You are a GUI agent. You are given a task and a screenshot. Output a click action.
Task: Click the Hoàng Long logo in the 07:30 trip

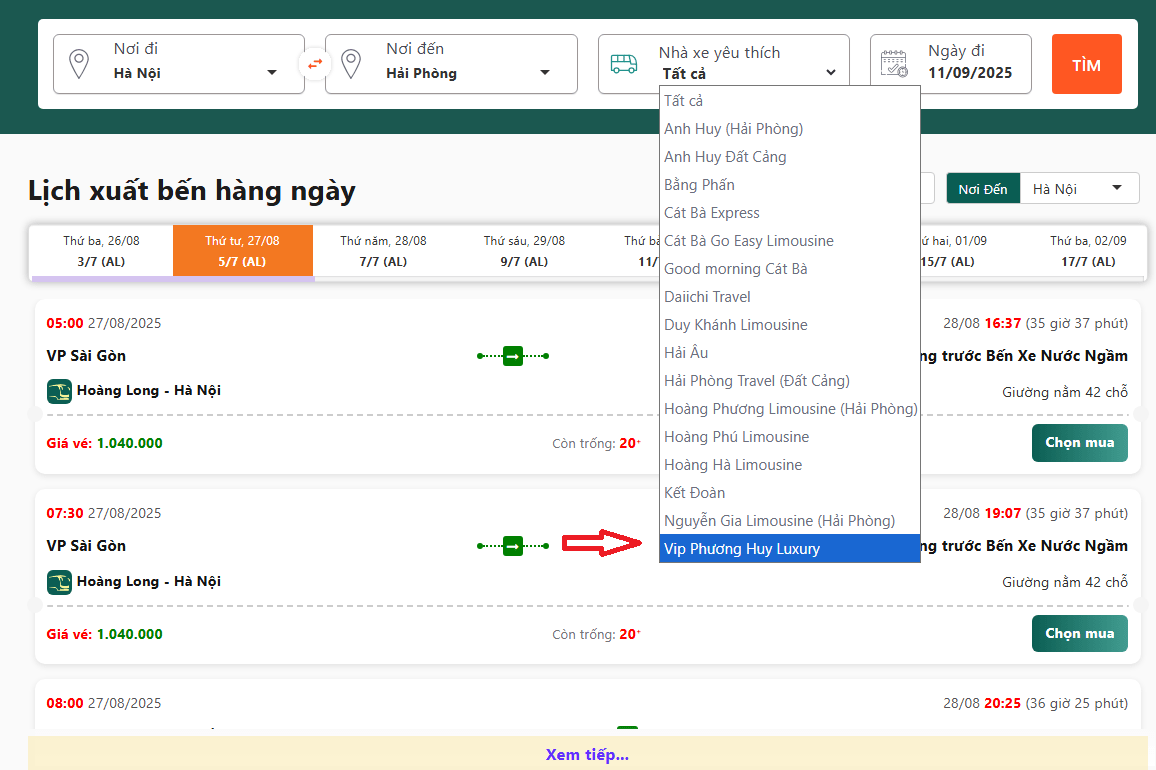click(x=59, y=581)
